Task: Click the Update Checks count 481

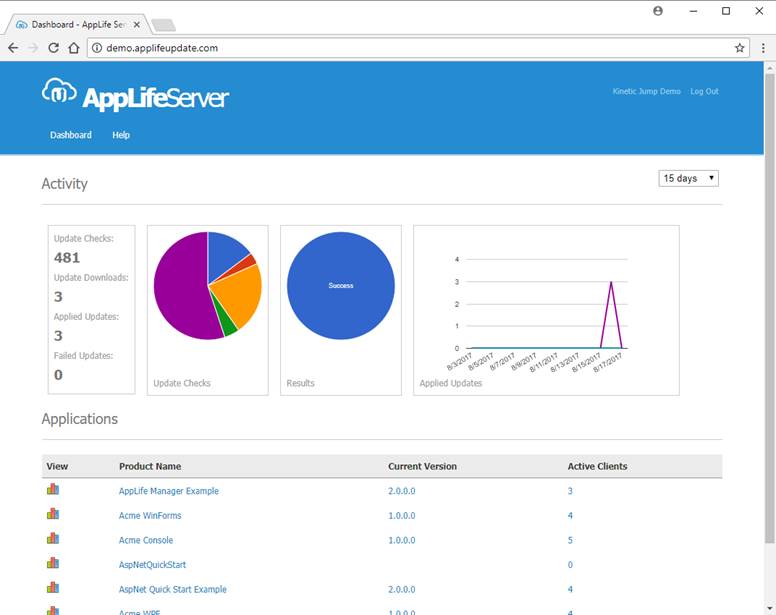Action: tap(67, 258)
